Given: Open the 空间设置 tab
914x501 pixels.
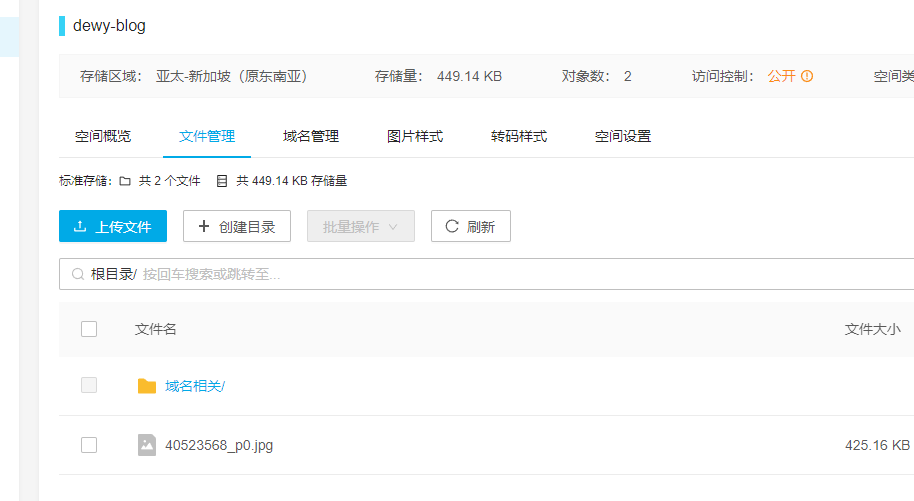Looking at the screenshot, I should tap(623, 136).
